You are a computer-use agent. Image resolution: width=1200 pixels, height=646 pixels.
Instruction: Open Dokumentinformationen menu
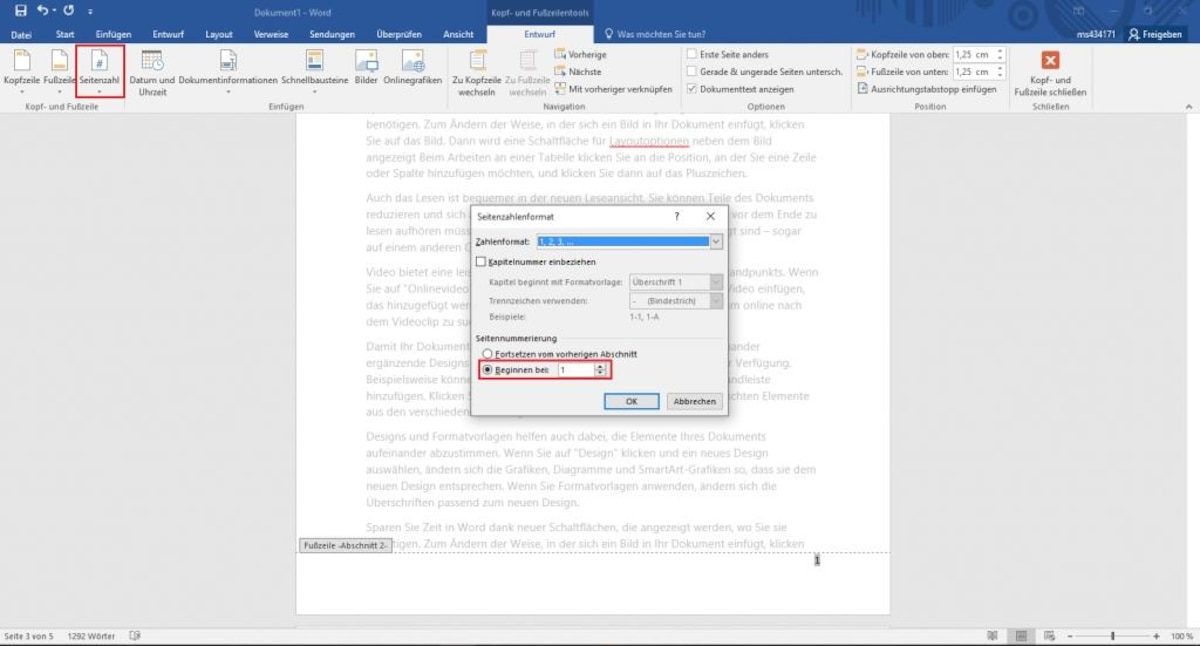click(228, 72)
